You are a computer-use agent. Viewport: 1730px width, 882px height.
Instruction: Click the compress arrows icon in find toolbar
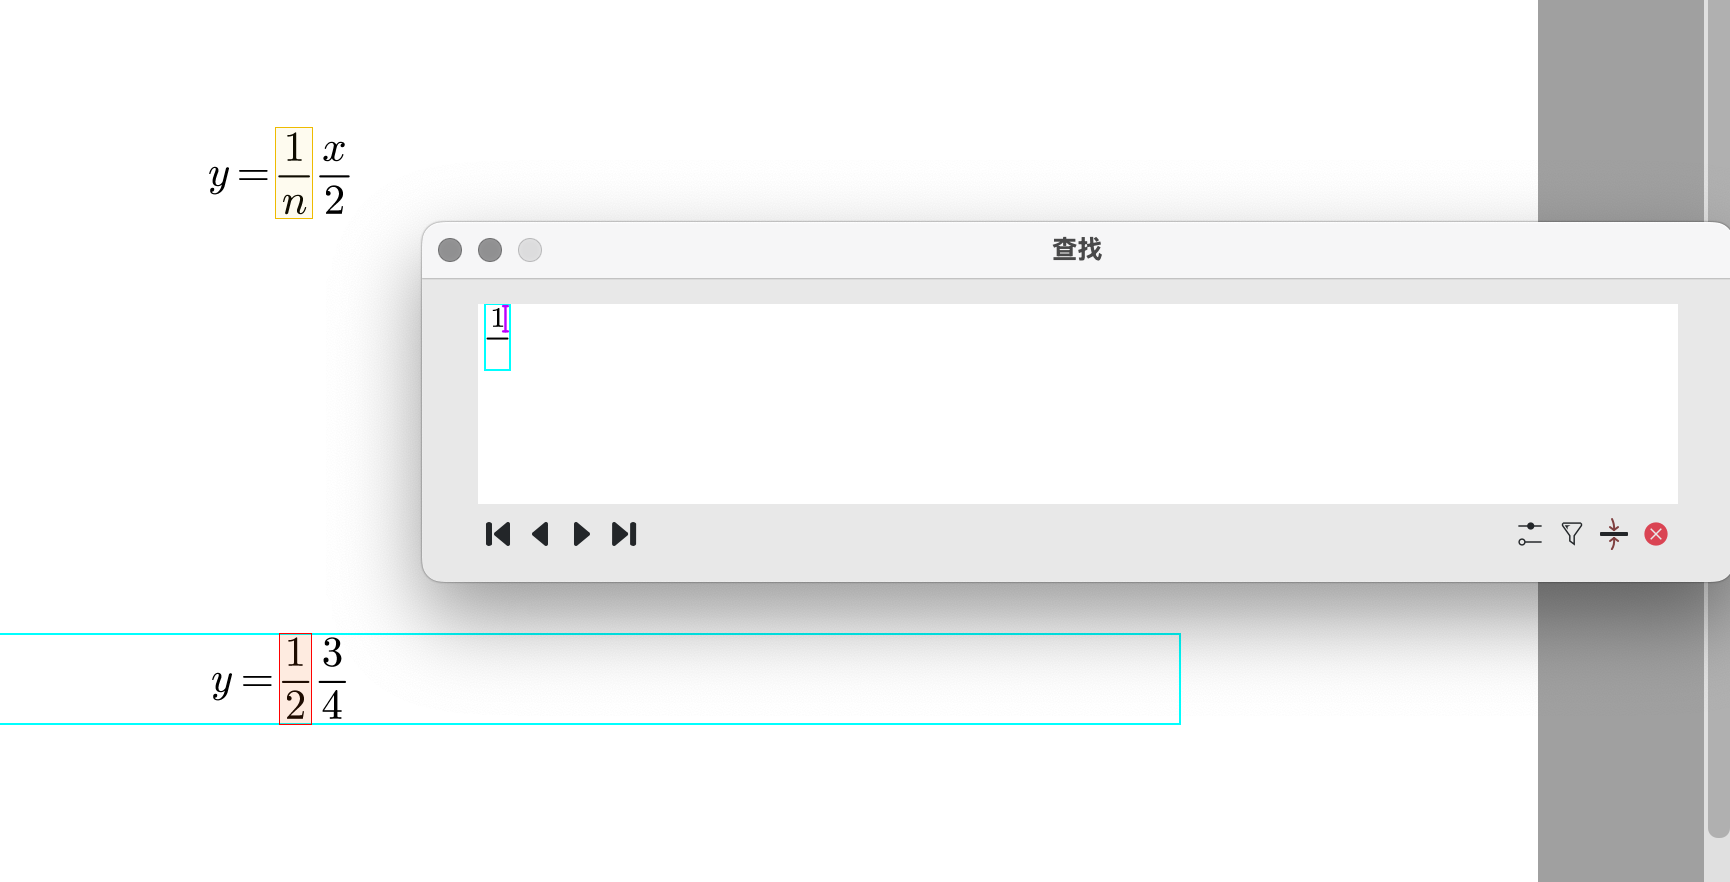tap(1614, 534)
